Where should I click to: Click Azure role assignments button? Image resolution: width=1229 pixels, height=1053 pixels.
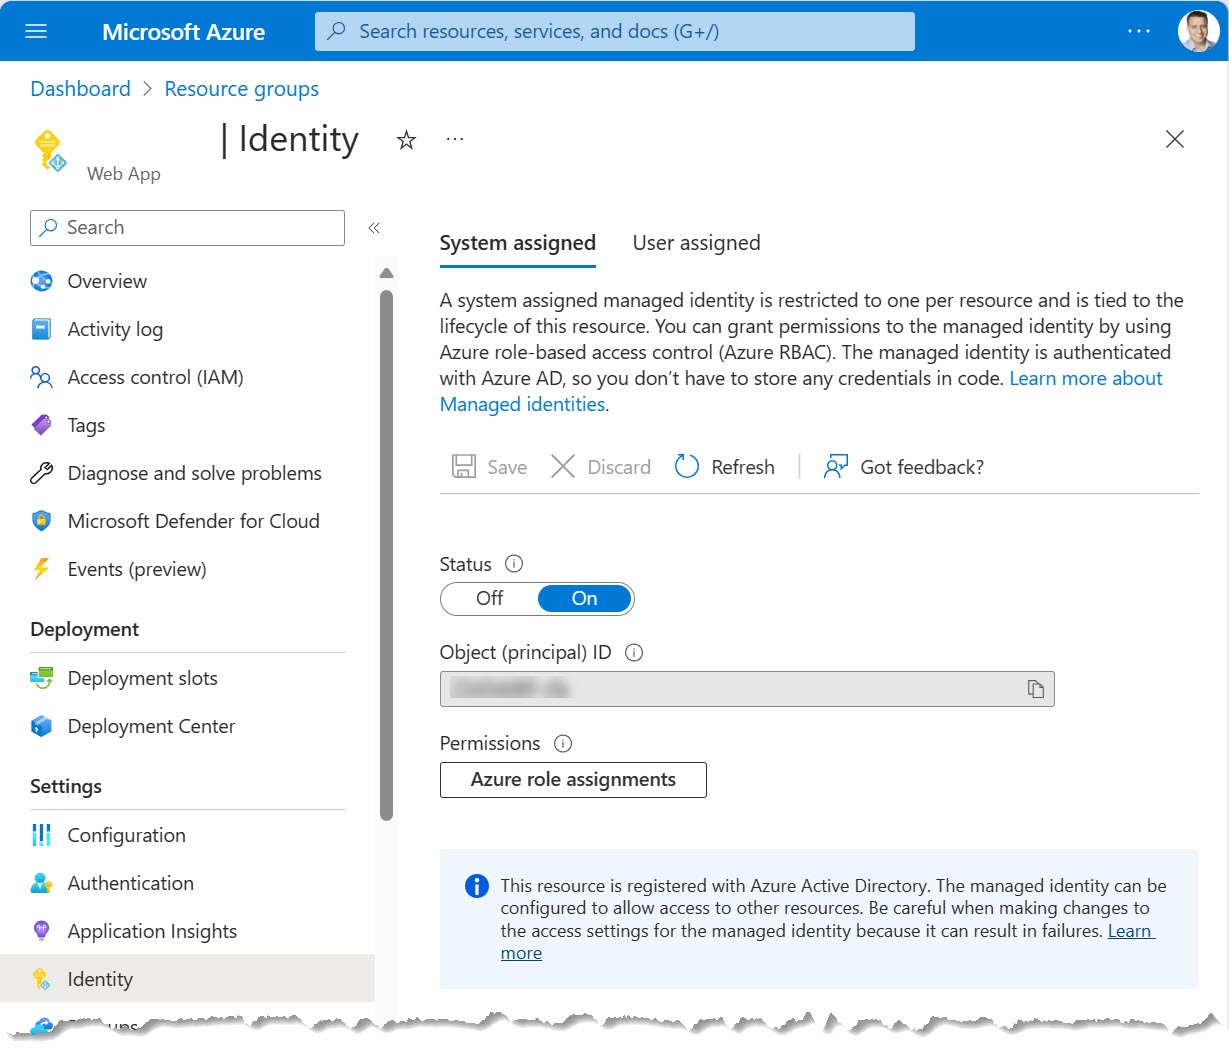click(x=573, y=780)
